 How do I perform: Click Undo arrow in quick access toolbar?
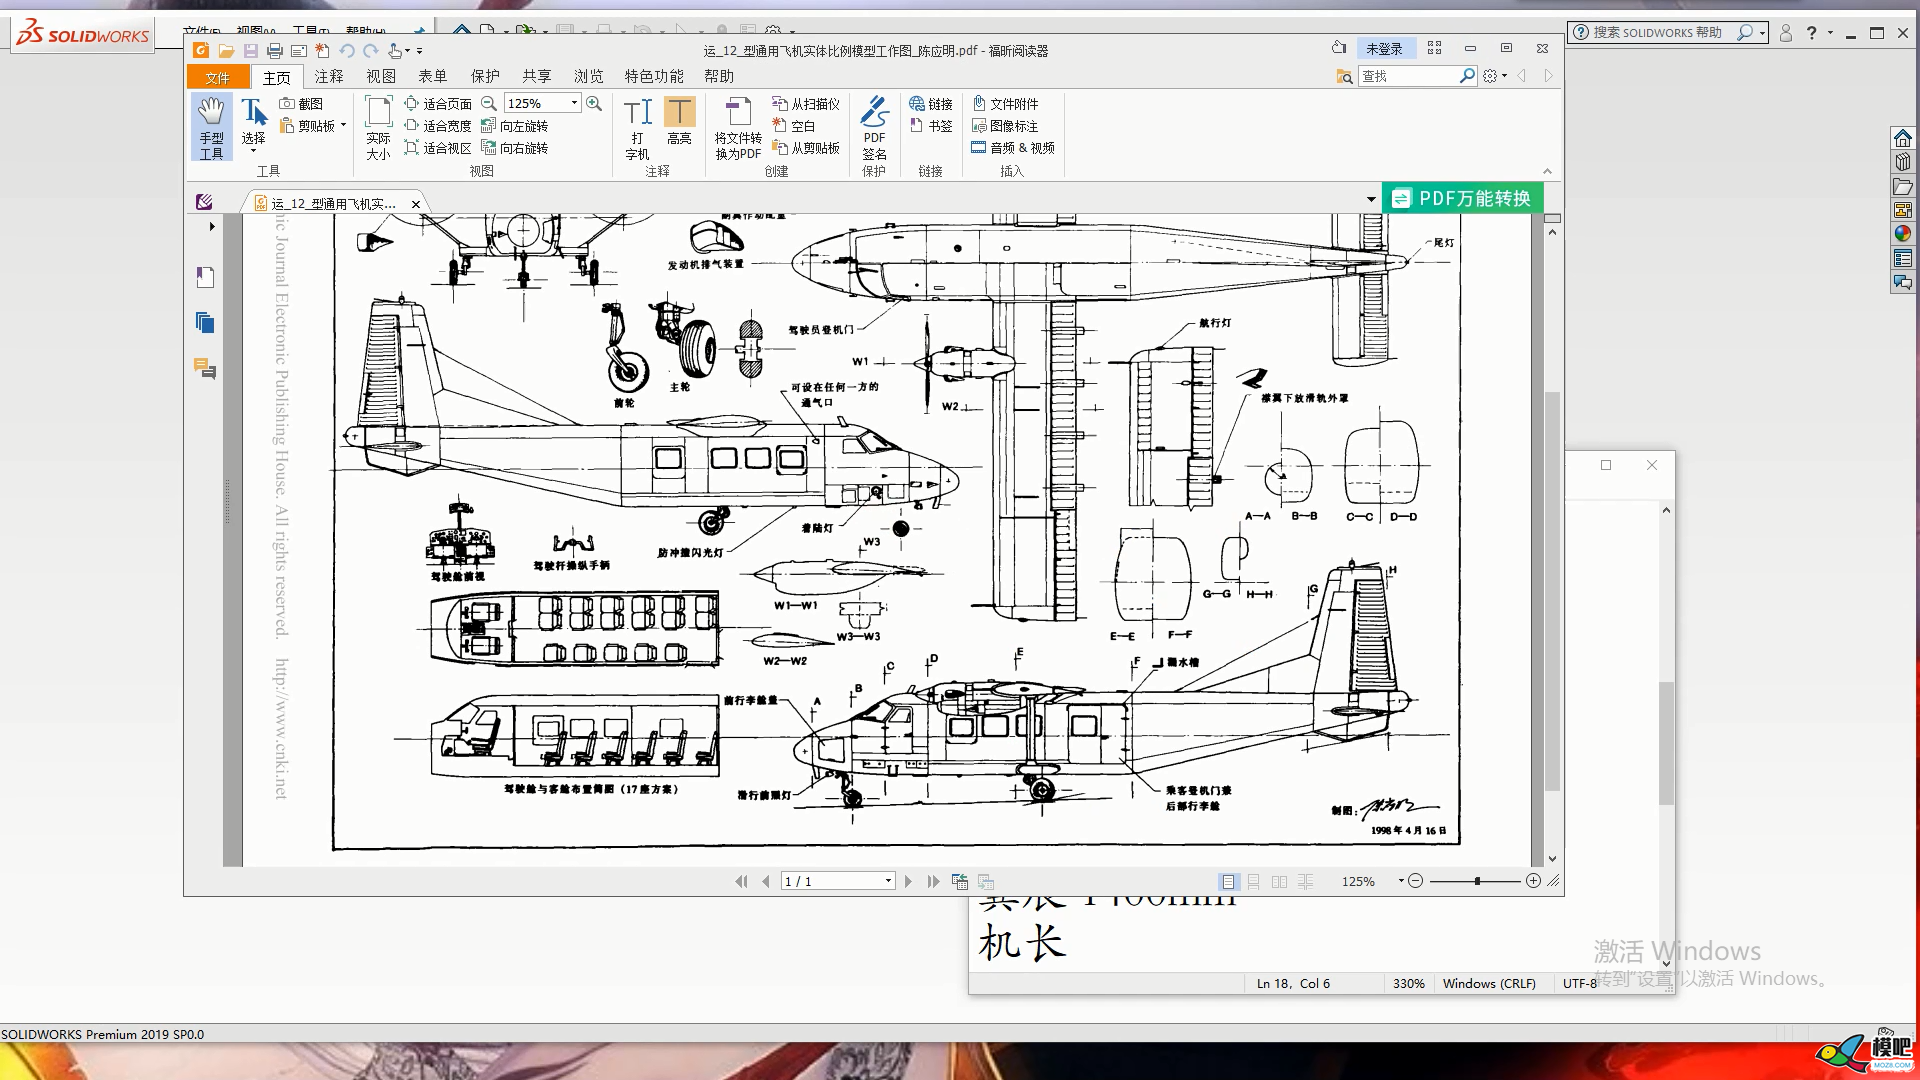(x=346, y=50)
